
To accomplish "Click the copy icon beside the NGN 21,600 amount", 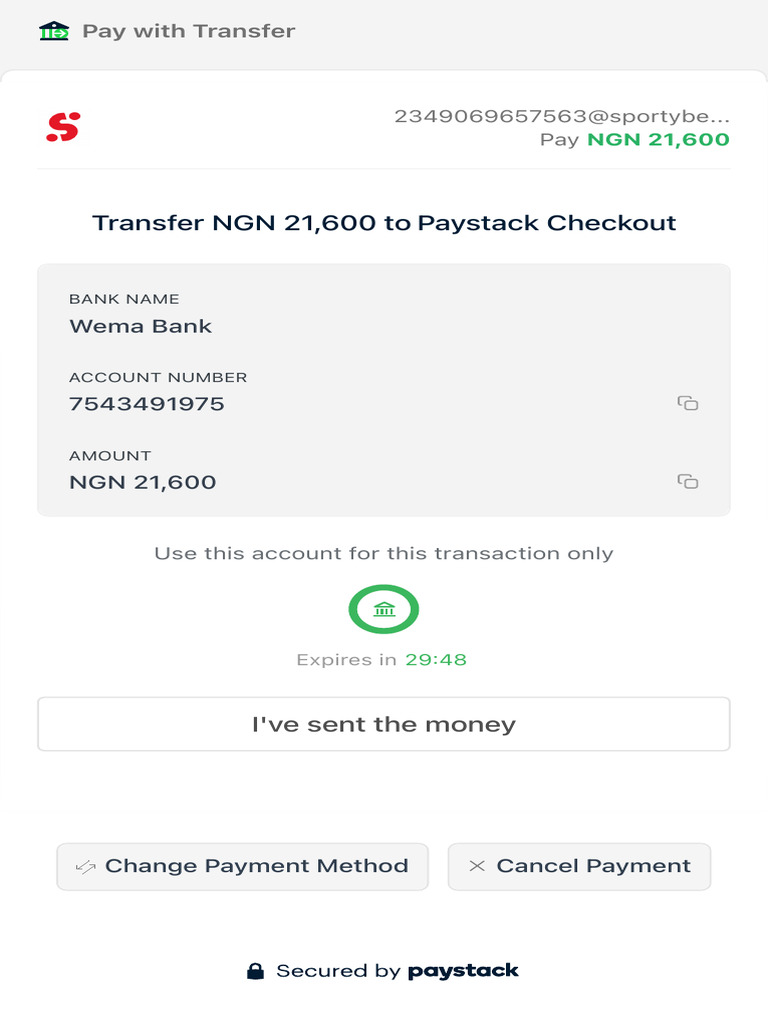I will pos(687,481).
